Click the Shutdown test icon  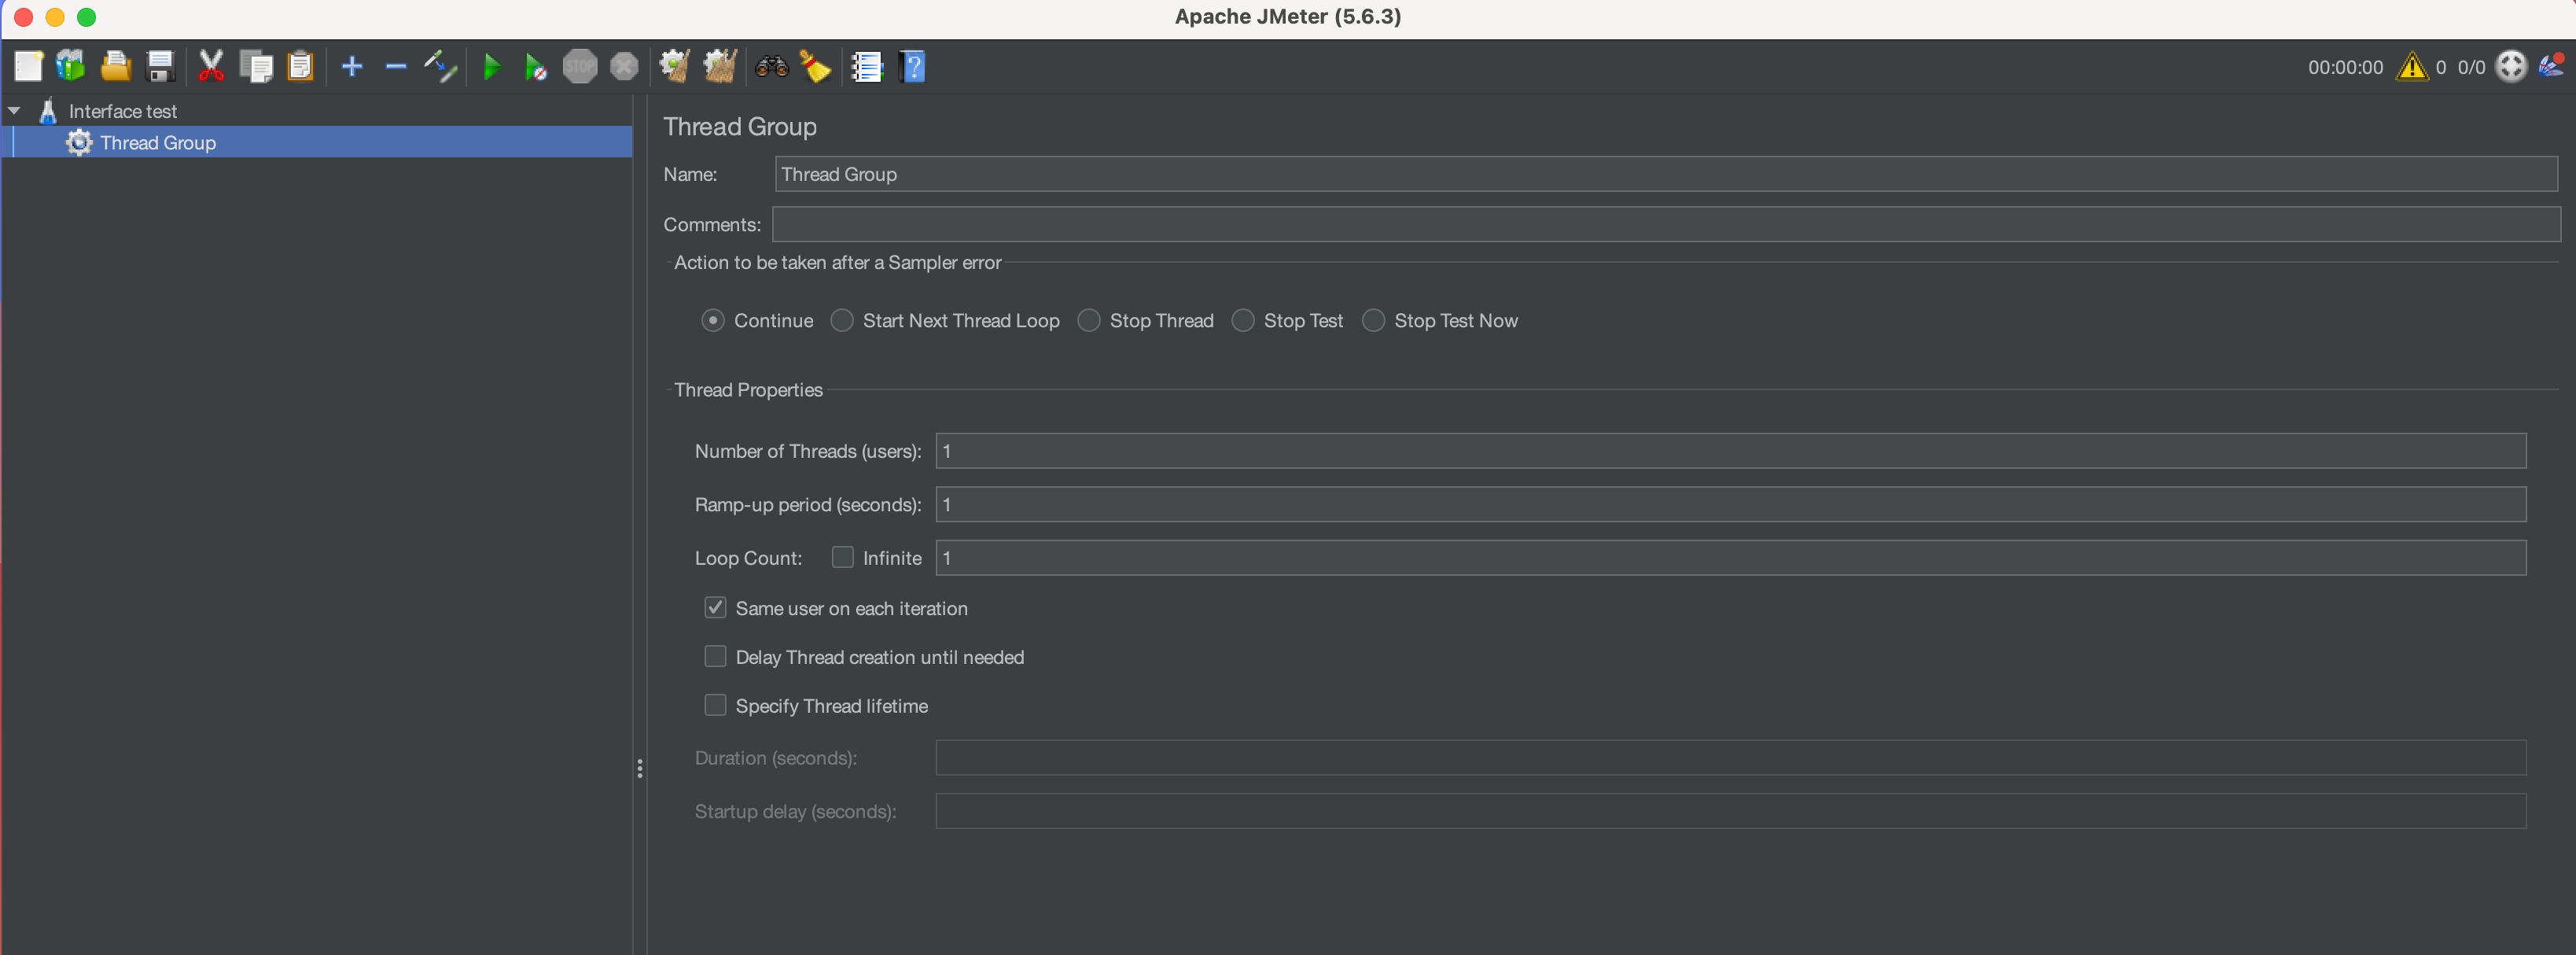coord(624,67)
